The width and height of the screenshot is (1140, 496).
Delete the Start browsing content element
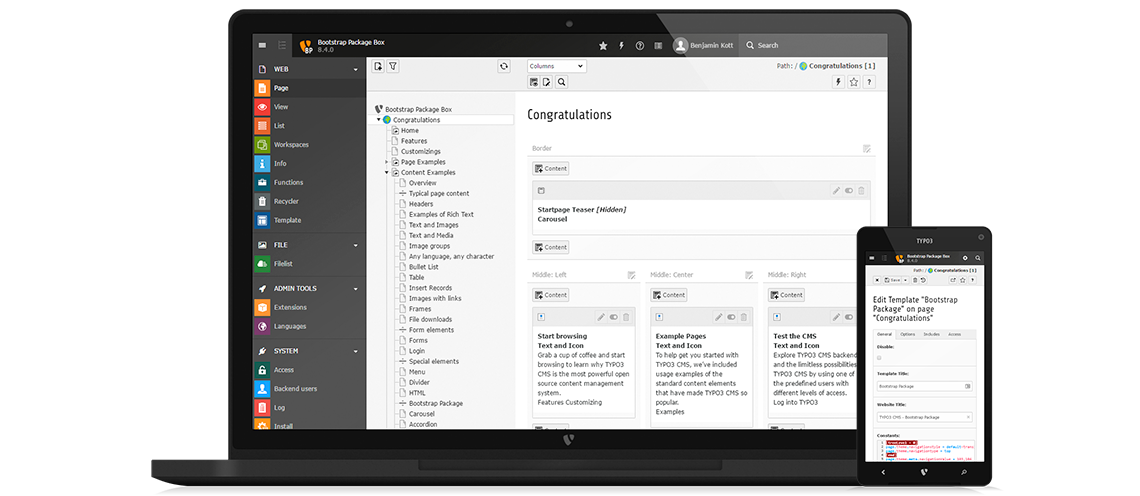pyautogui.click(x=627, y=317)
